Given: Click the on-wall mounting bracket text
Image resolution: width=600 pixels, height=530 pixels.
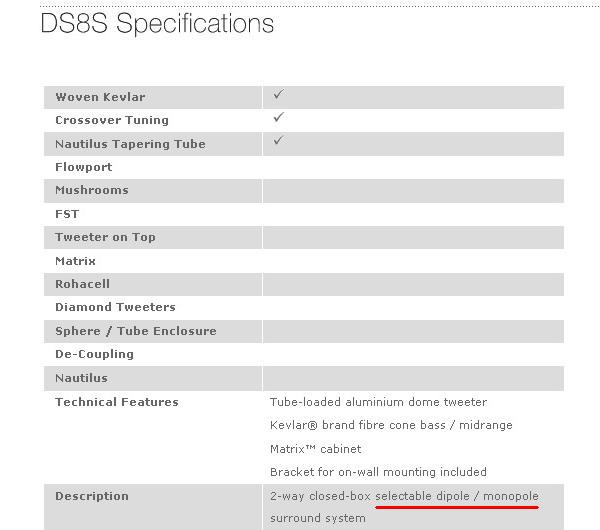Looking at the screenshot, I should pyautogui.click(x=378, y=472).
